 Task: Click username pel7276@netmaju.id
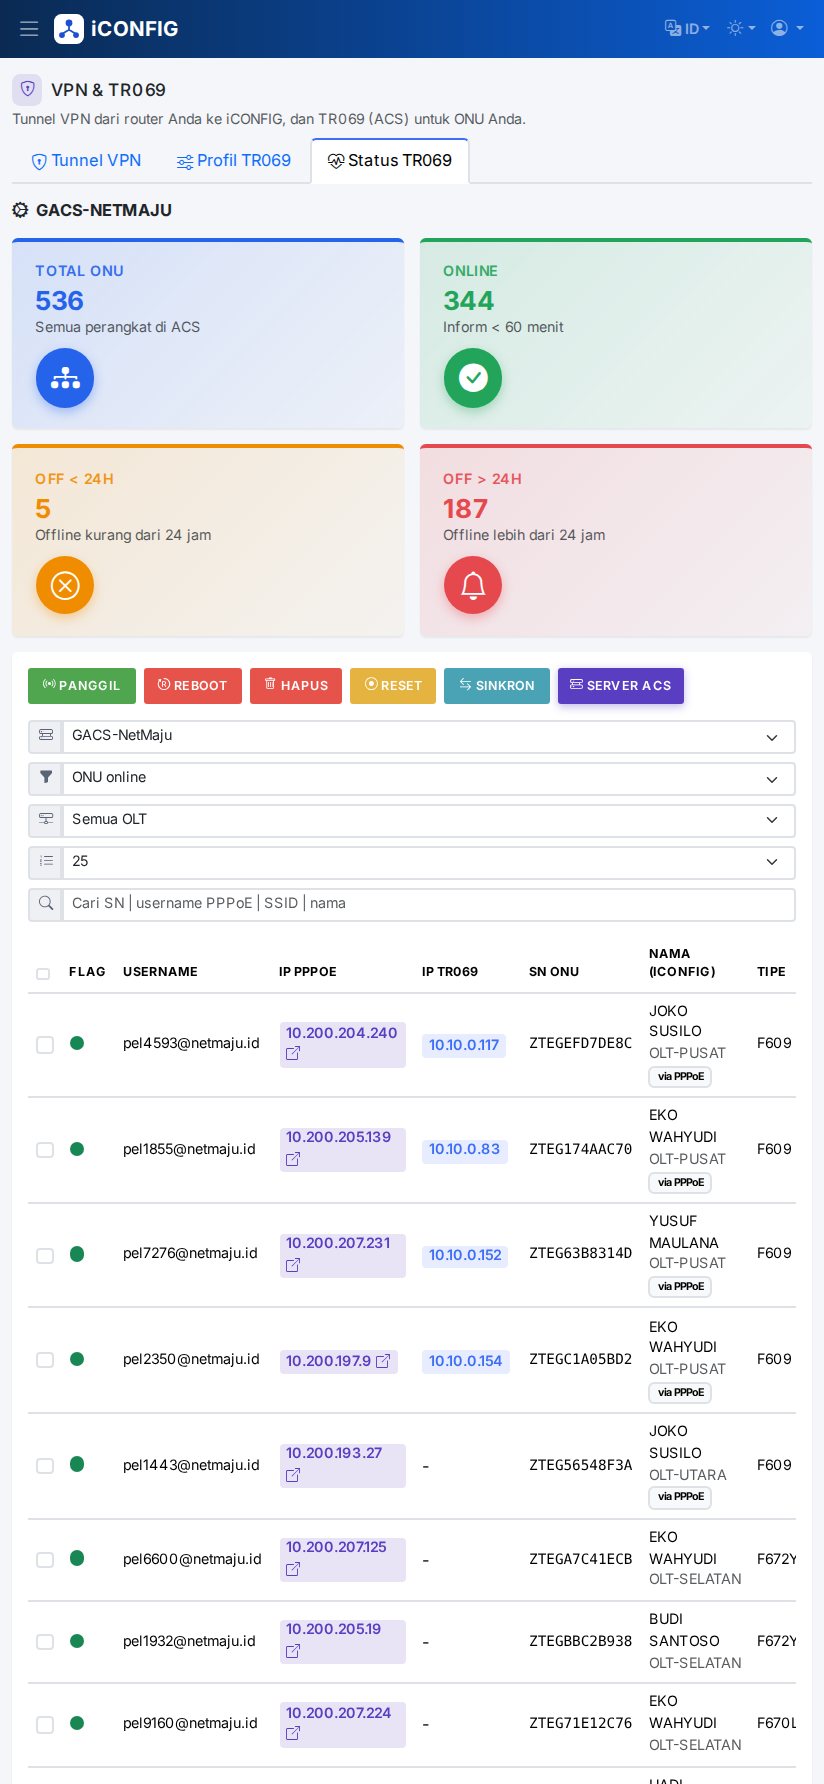tap(190, 1253)
